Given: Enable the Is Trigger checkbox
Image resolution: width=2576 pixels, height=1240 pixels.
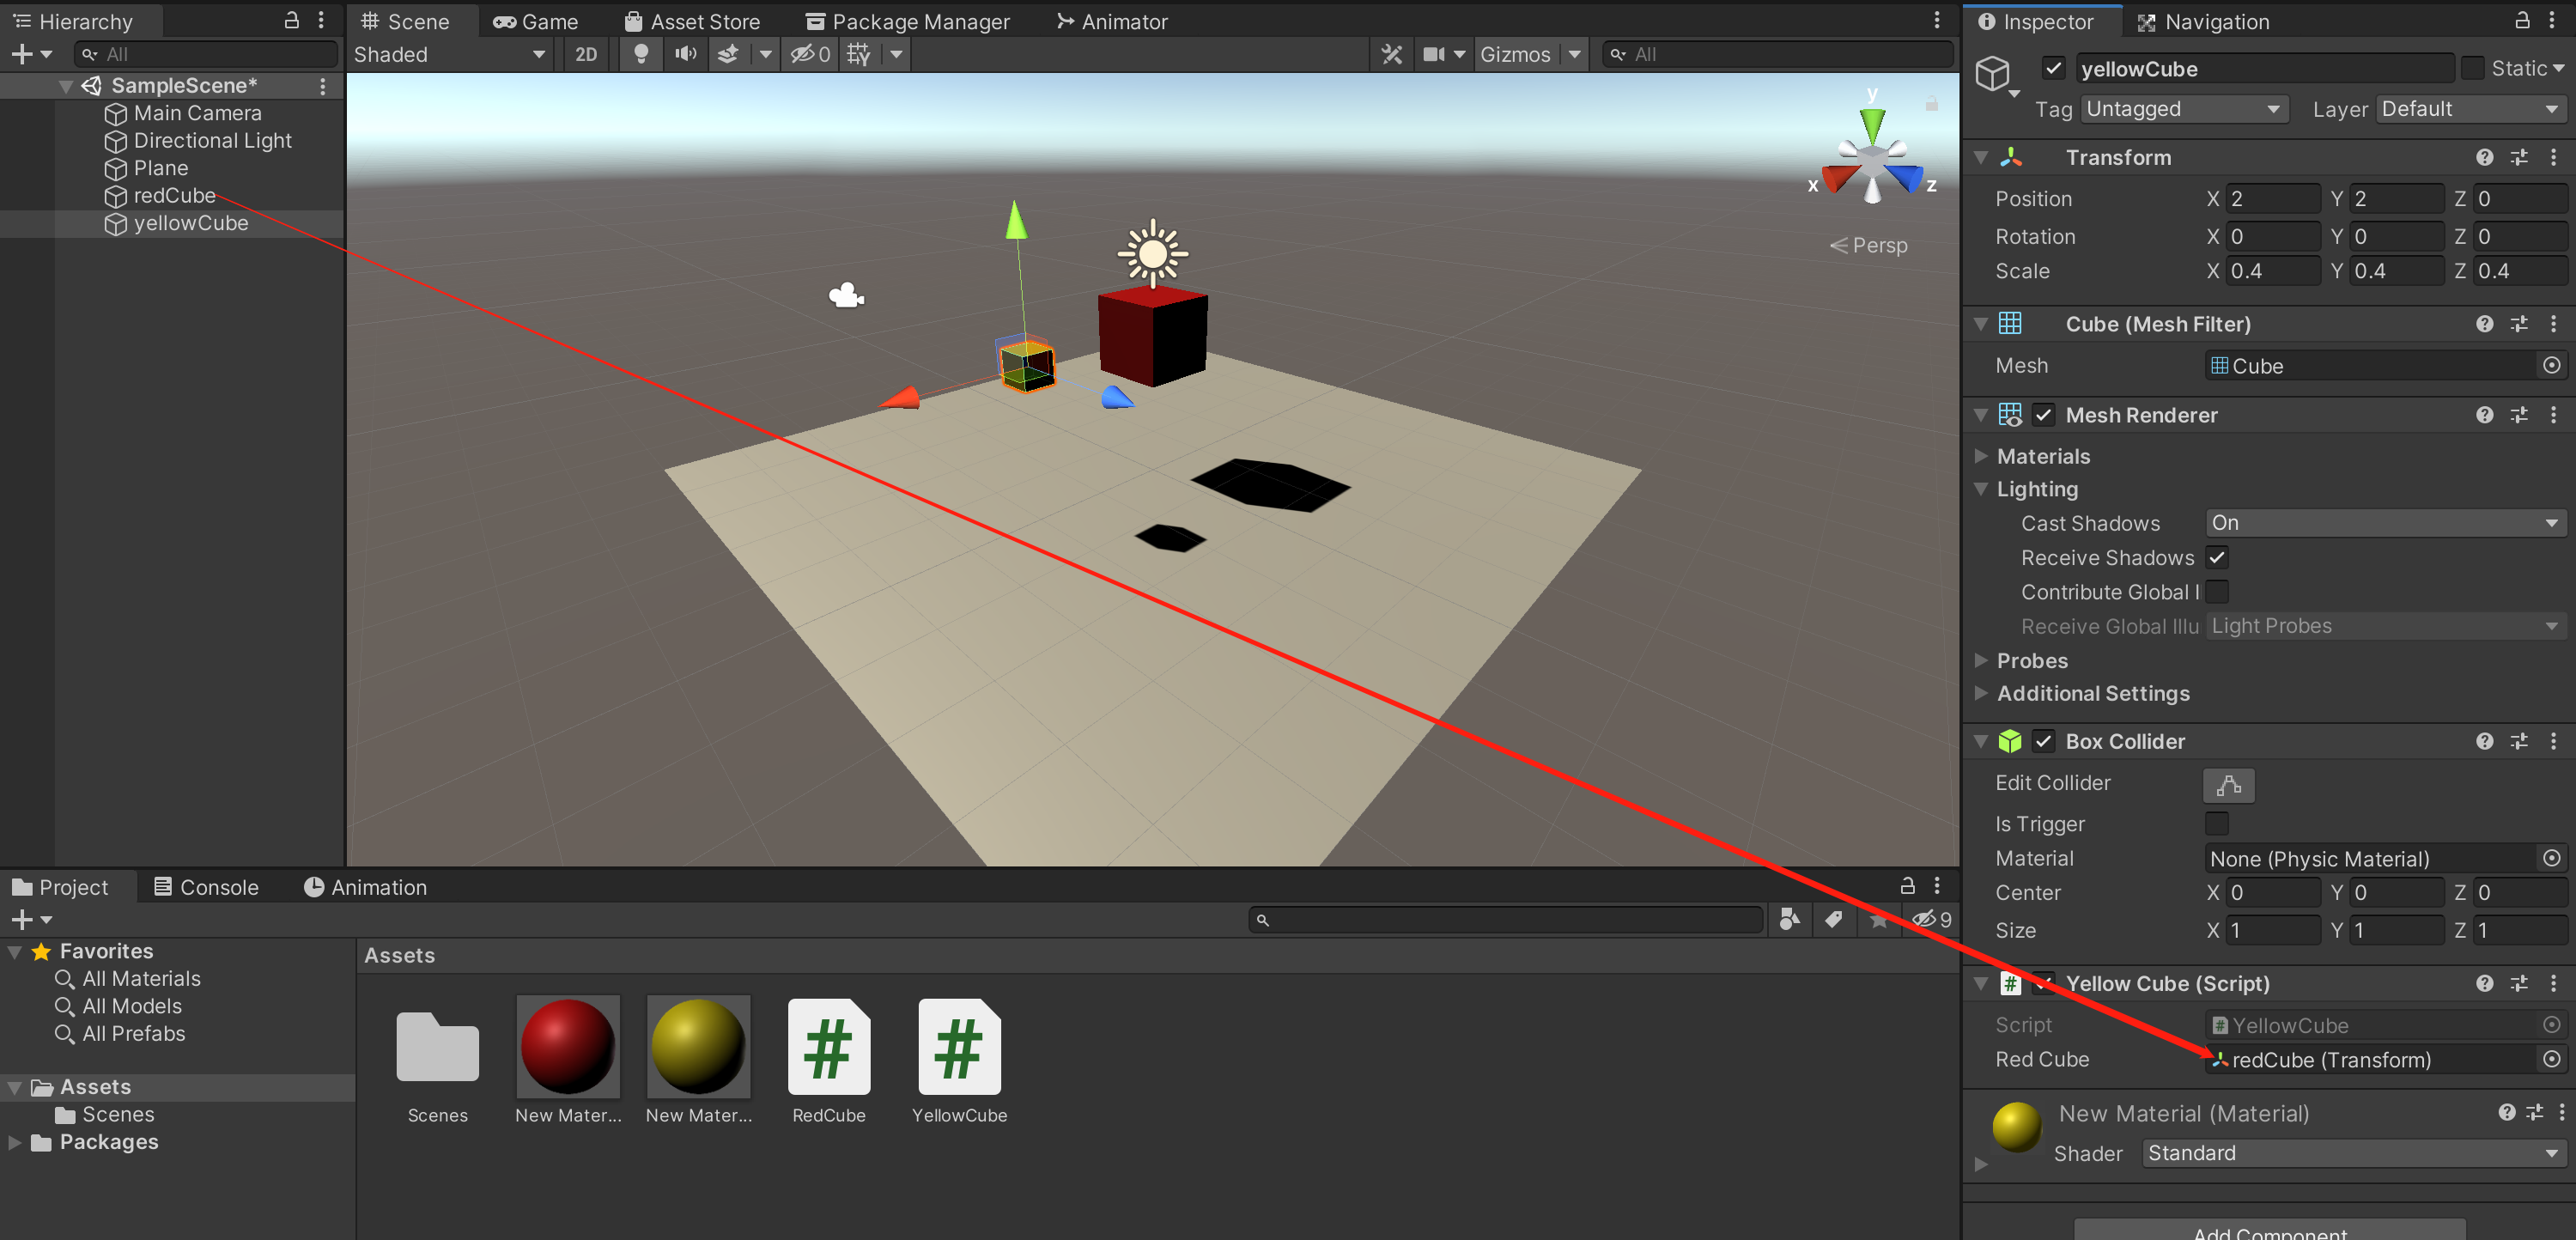Looking at the screenshot, I should [2216, 824].
